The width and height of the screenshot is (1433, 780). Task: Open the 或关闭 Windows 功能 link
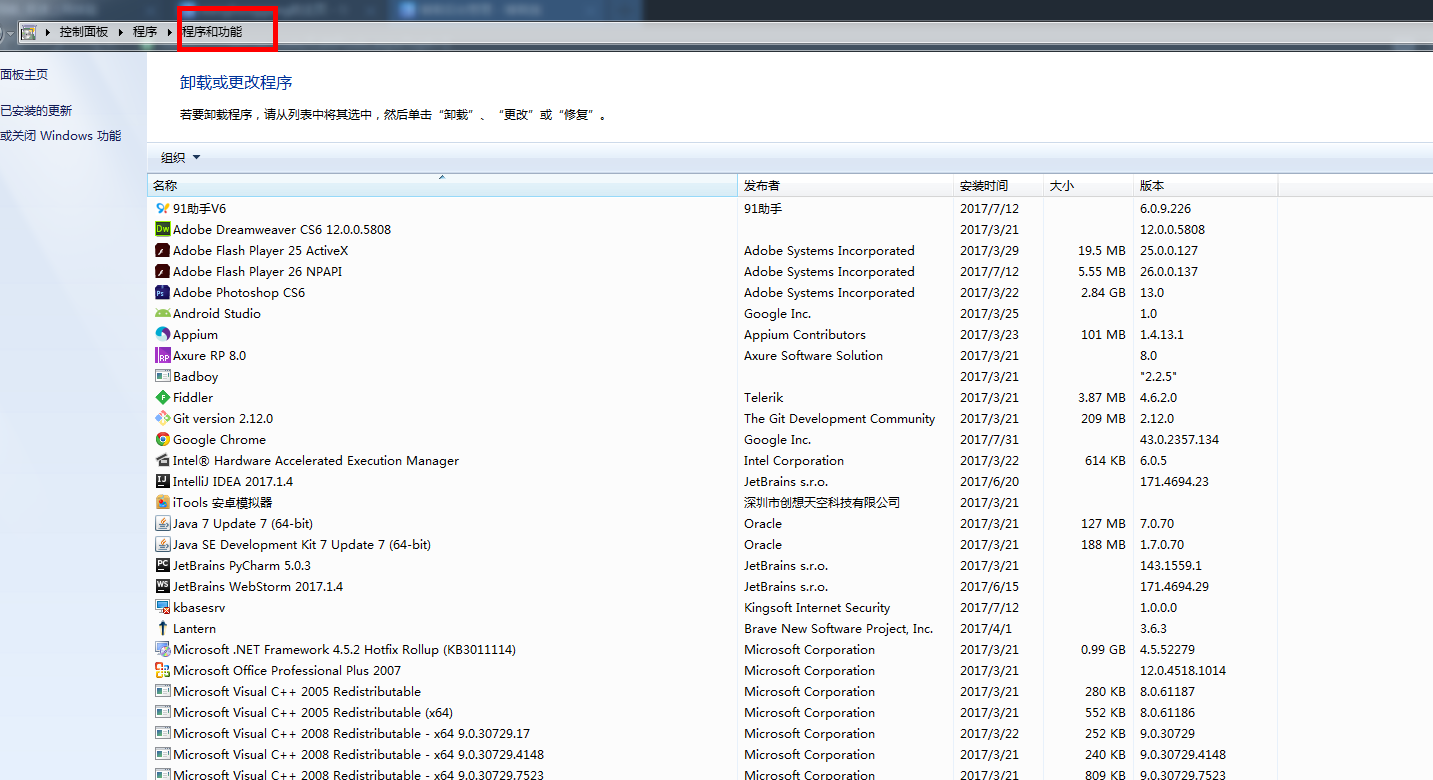coord(60,136)
